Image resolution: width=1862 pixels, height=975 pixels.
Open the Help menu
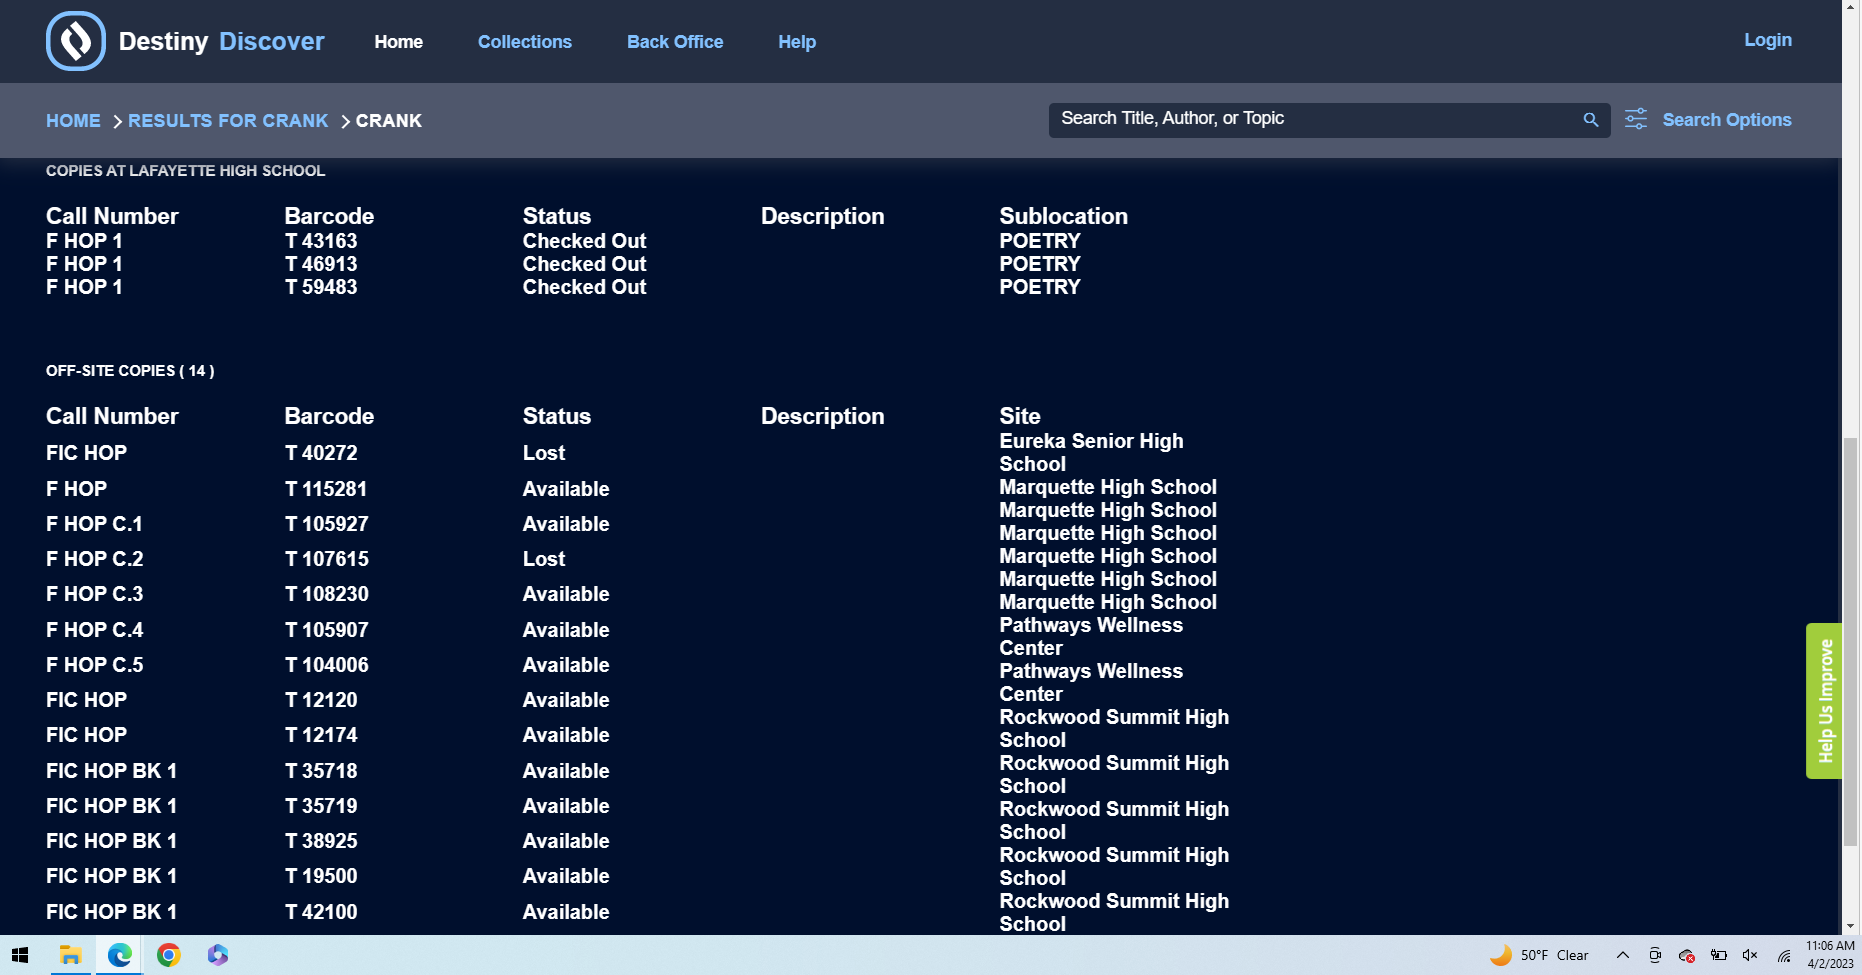coord(797,42)
